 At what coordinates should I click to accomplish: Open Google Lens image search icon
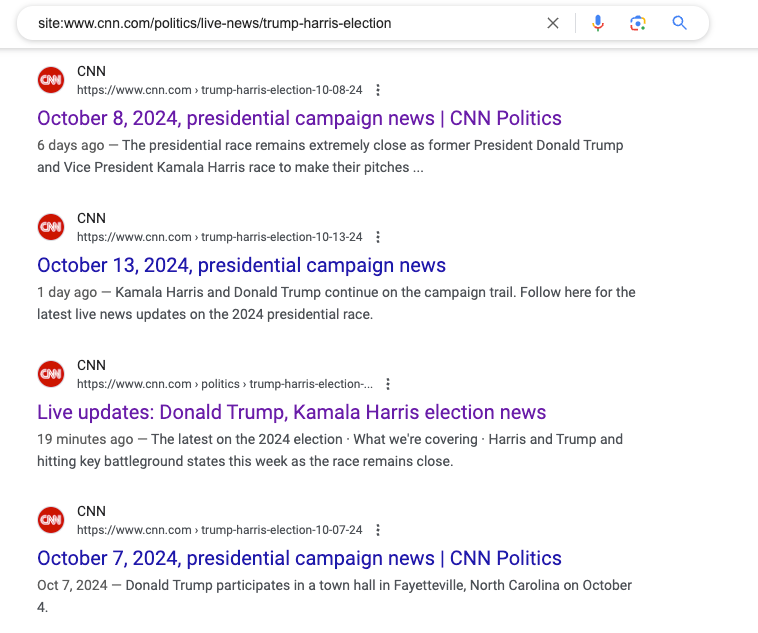[638, 23]
